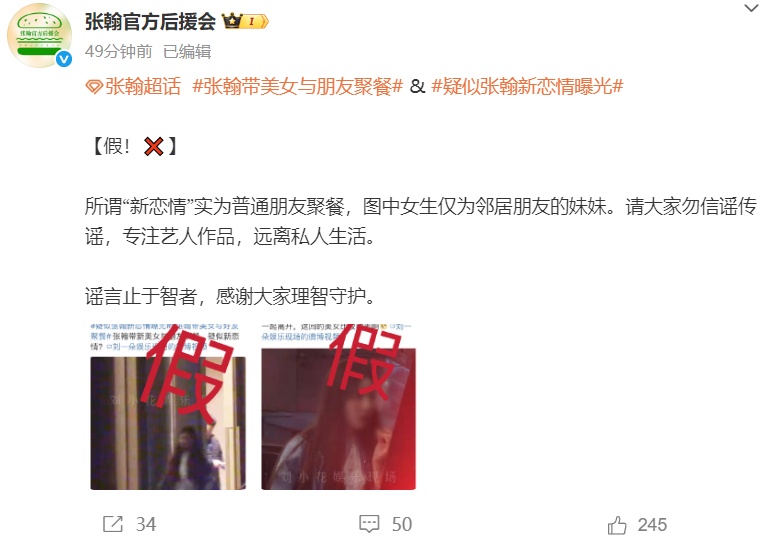The height and width of the screenshot is (547, 784).
Task: Open the crown membership level badge
Action: 245,21
